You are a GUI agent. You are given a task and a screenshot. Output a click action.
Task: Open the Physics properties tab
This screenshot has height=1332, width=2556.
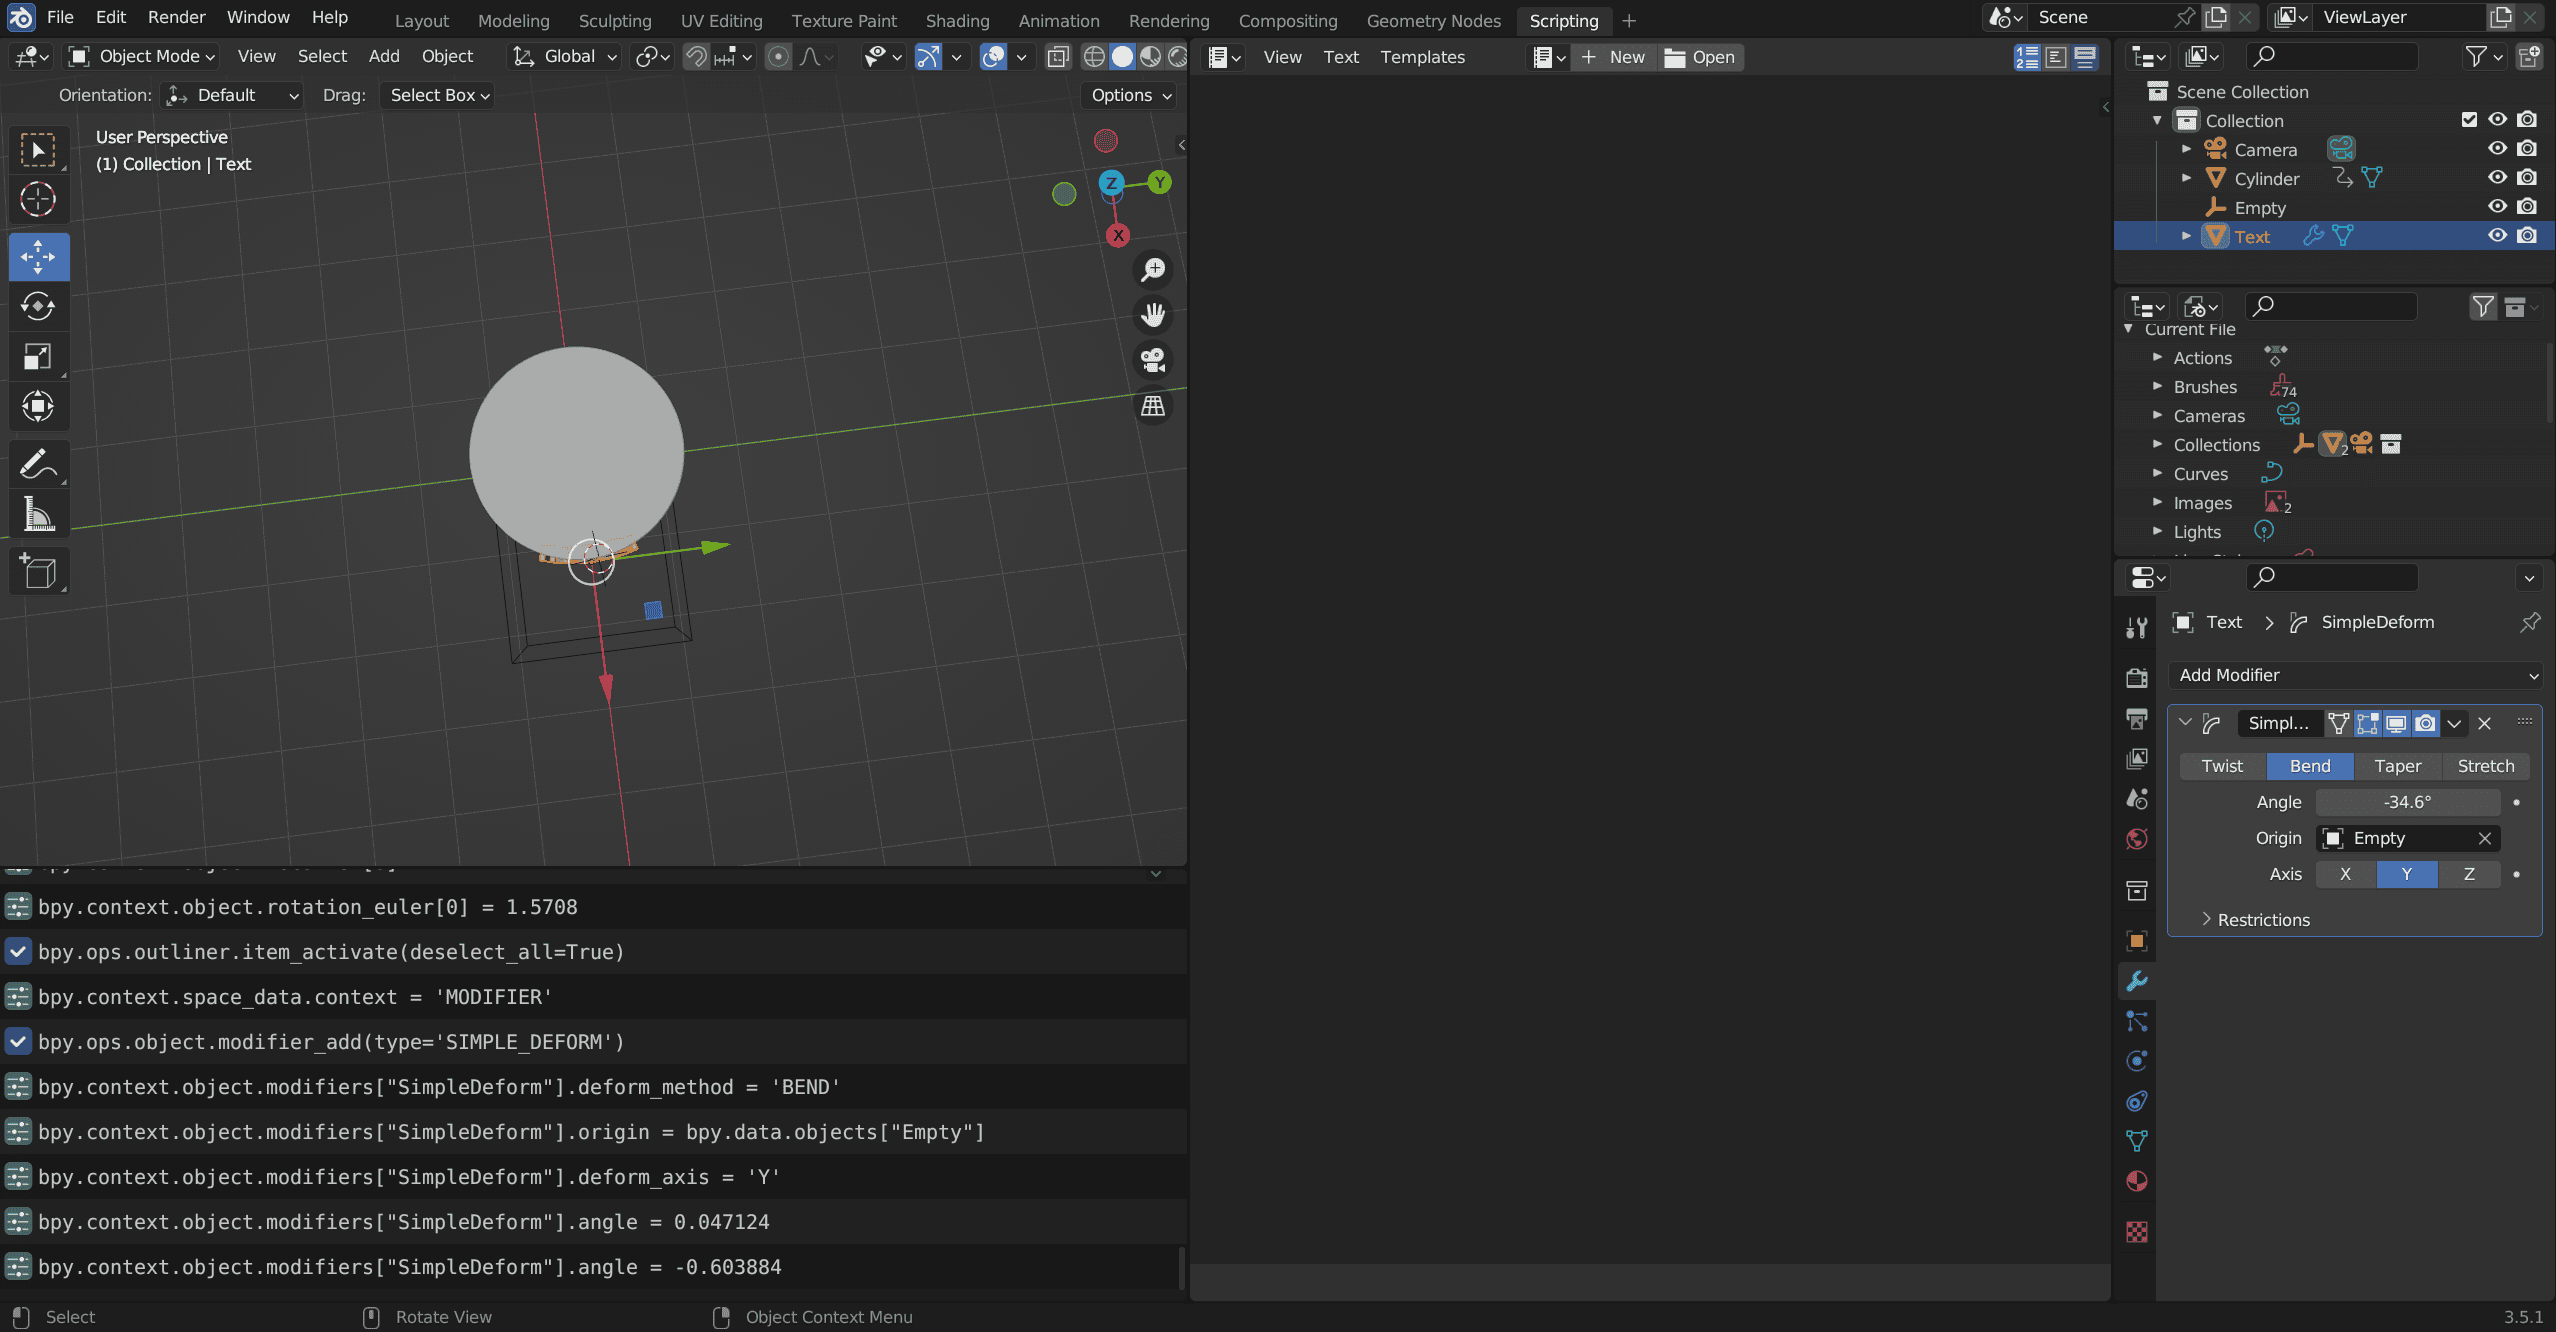coord(2137,1061)
